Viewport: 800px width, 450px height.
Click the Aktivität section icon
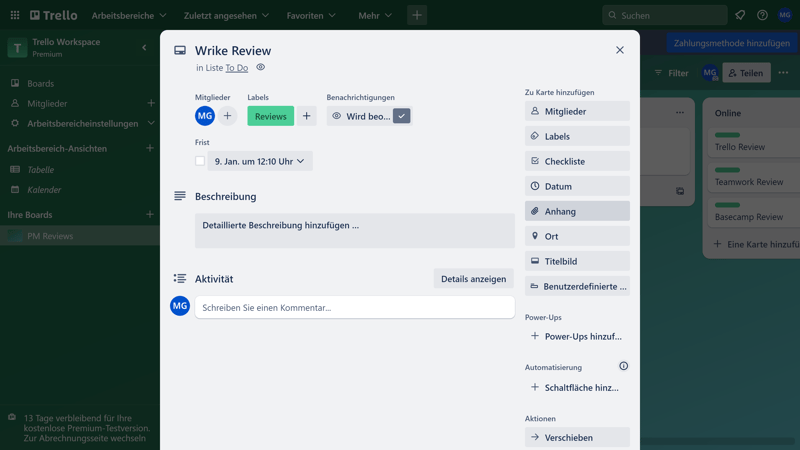(180, 278)
